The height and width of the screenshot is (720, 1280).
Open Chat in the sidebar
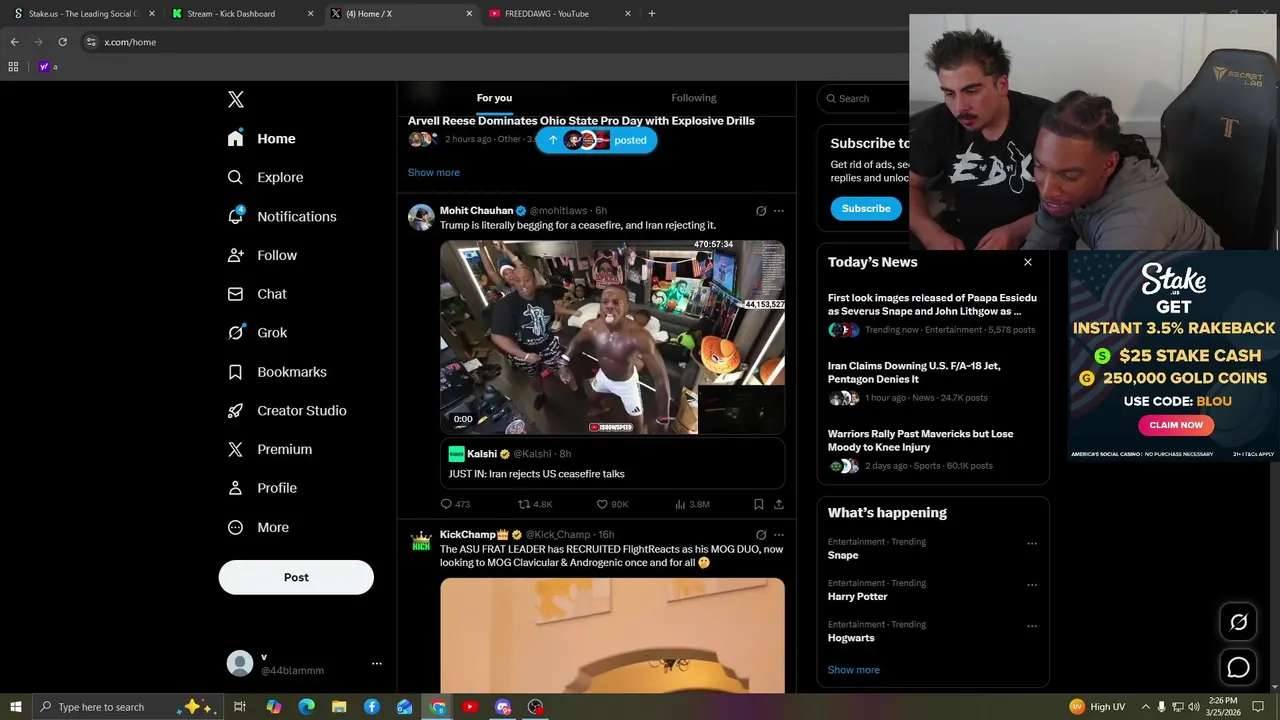click(x=257, y=294)
